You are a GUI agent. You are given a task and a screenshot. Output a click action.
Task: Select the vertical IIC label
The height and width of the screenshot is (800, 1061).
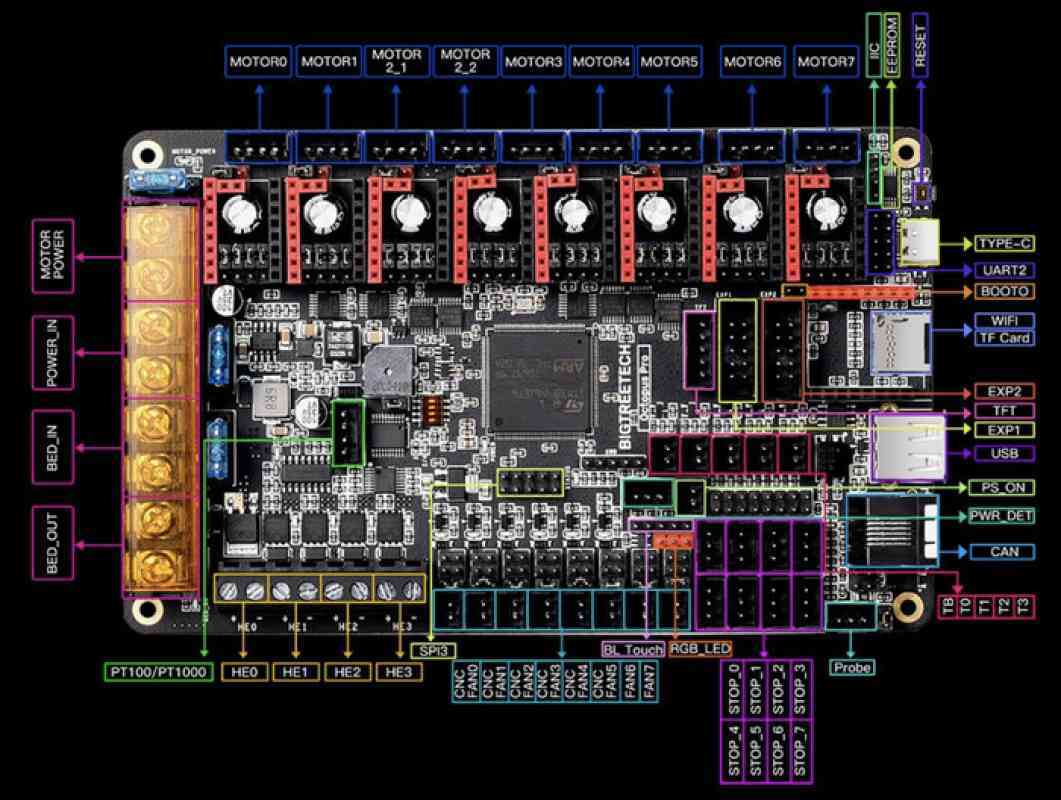point(874,45)
